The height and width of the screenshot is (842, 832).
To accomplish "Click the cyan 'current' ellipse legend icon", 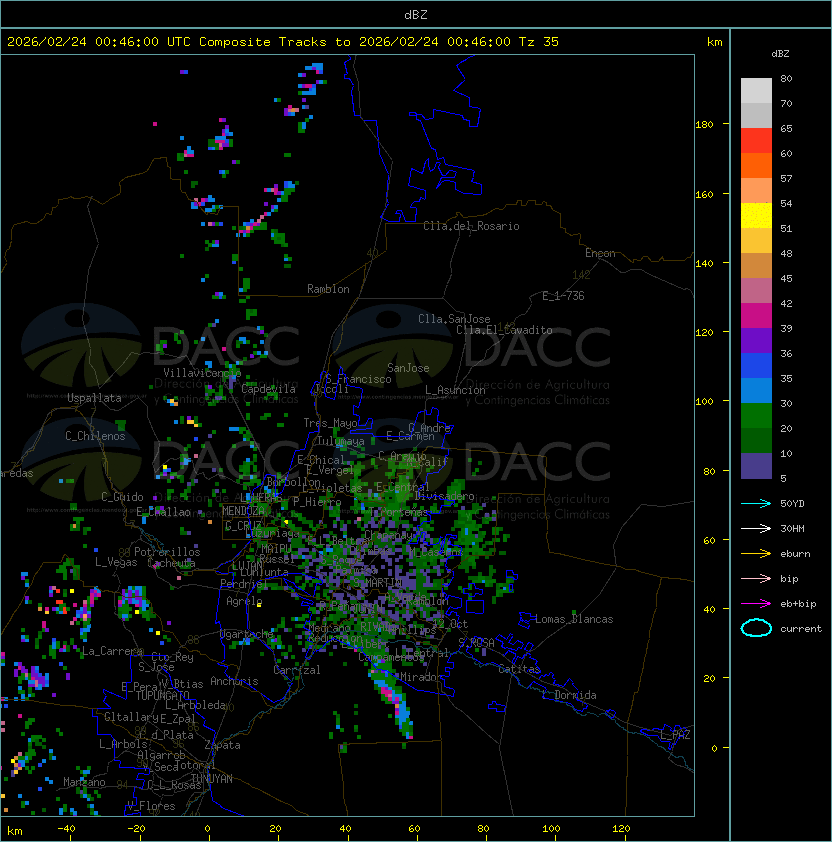I will [x=756, y=628].
